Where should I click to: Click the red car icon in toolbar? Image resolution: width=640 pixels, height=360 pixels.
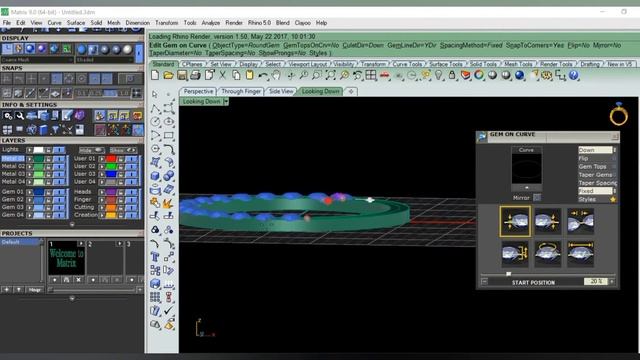point(384,76)
